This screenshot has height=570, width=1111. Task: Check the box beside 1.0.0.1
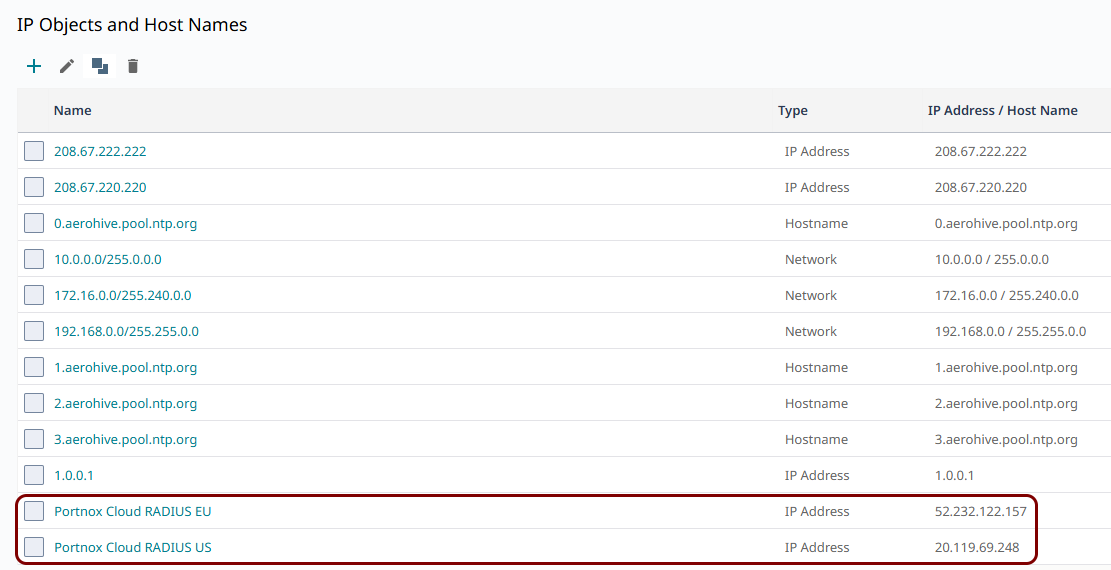tap(34, 475)
